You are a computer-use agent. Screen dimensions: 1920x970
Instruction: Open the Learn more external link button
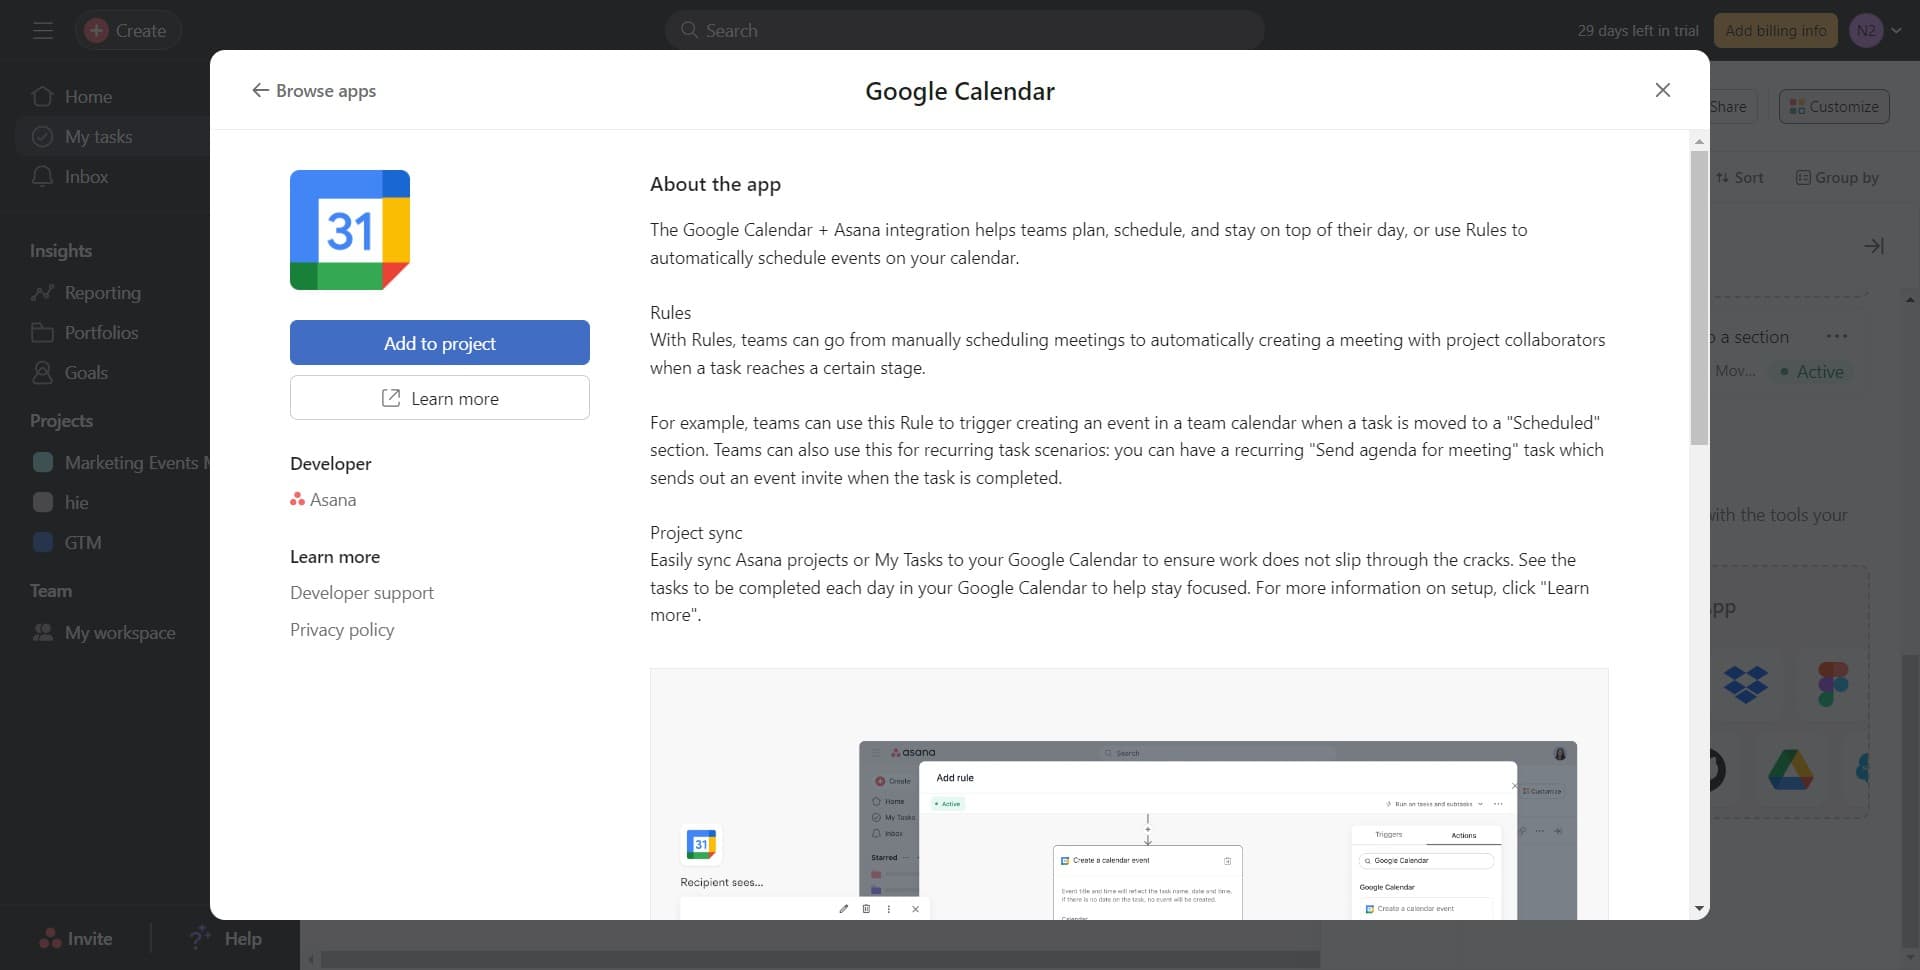[439, 398]
